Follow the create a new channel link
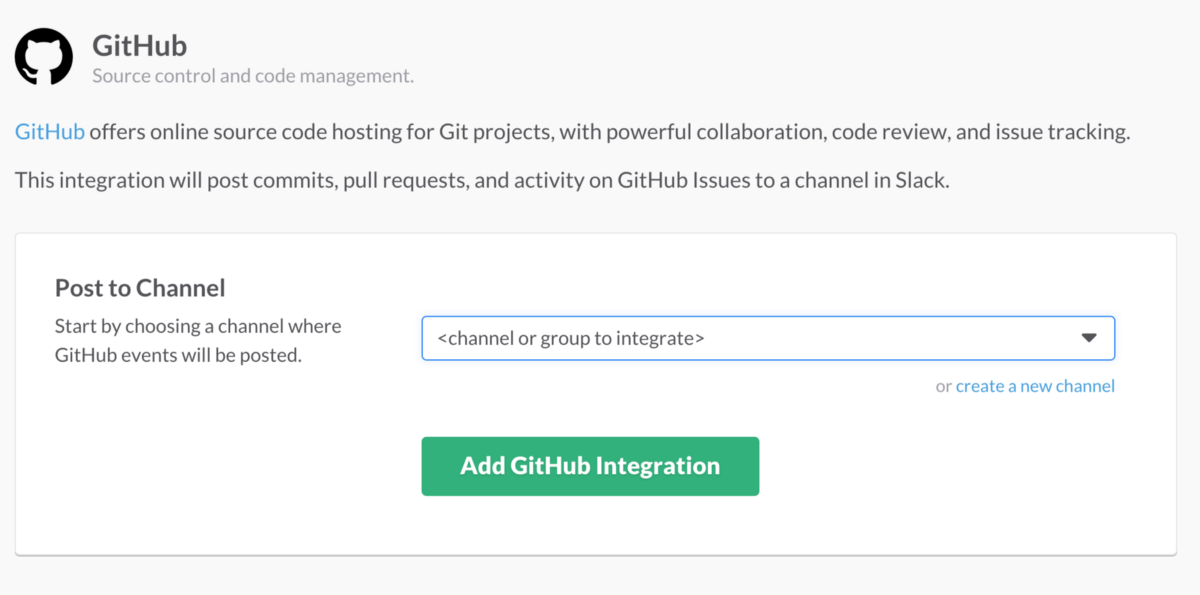The width and height of the screenshot is (1200, 595). 1035,386
